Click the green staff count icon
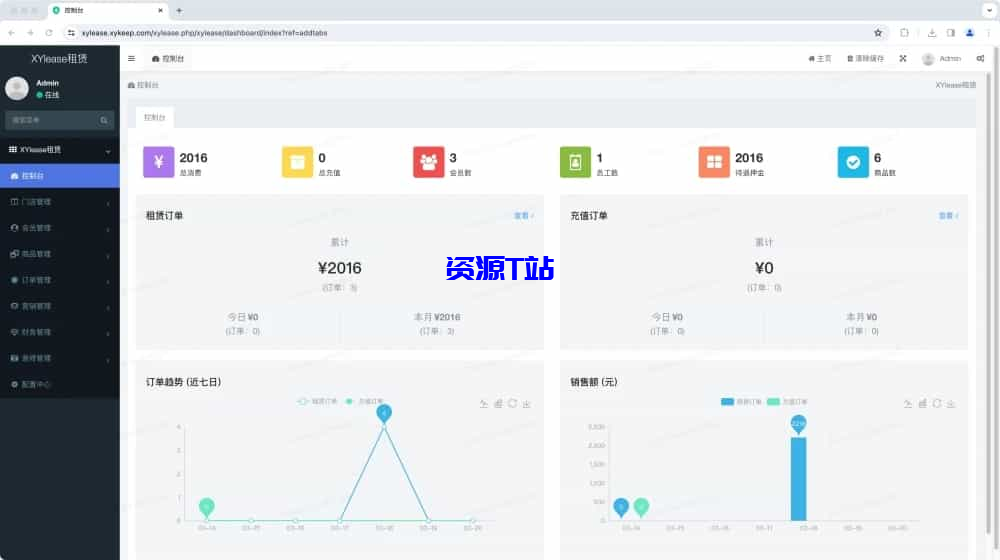The width and height of the screenshot is (1000, 560). tap(575, 162)
